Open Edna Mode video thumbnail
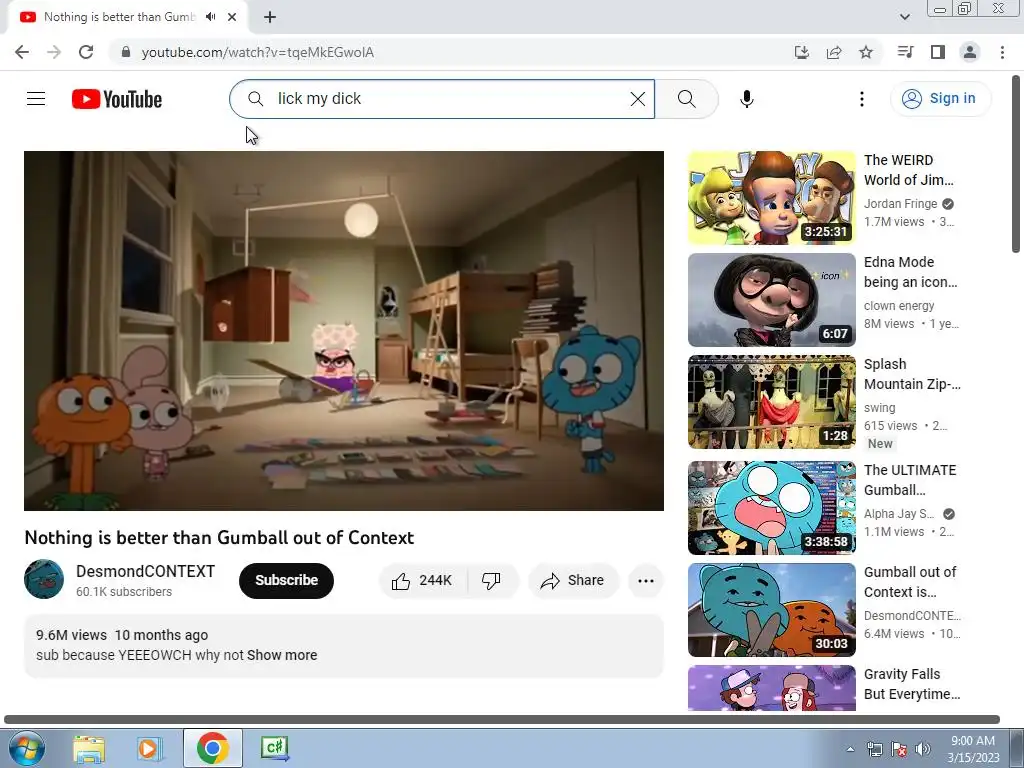The width and height of the screenshot is (1024, 768). tap(771, 300)
